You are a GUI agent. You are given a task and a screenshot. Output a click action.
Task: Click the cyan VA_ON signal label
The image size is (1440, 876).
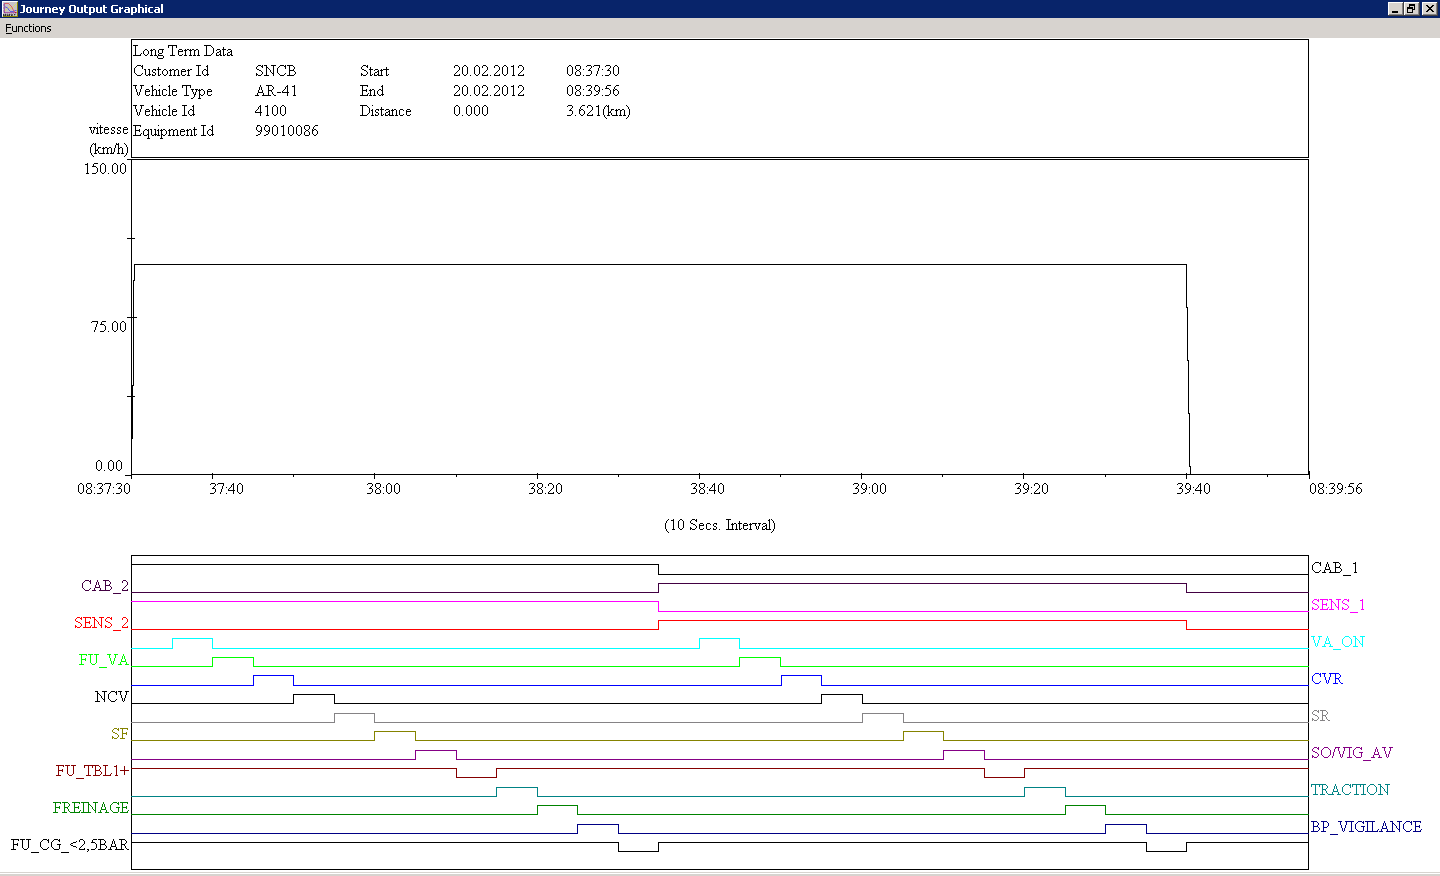click(x=1338, y=642)
